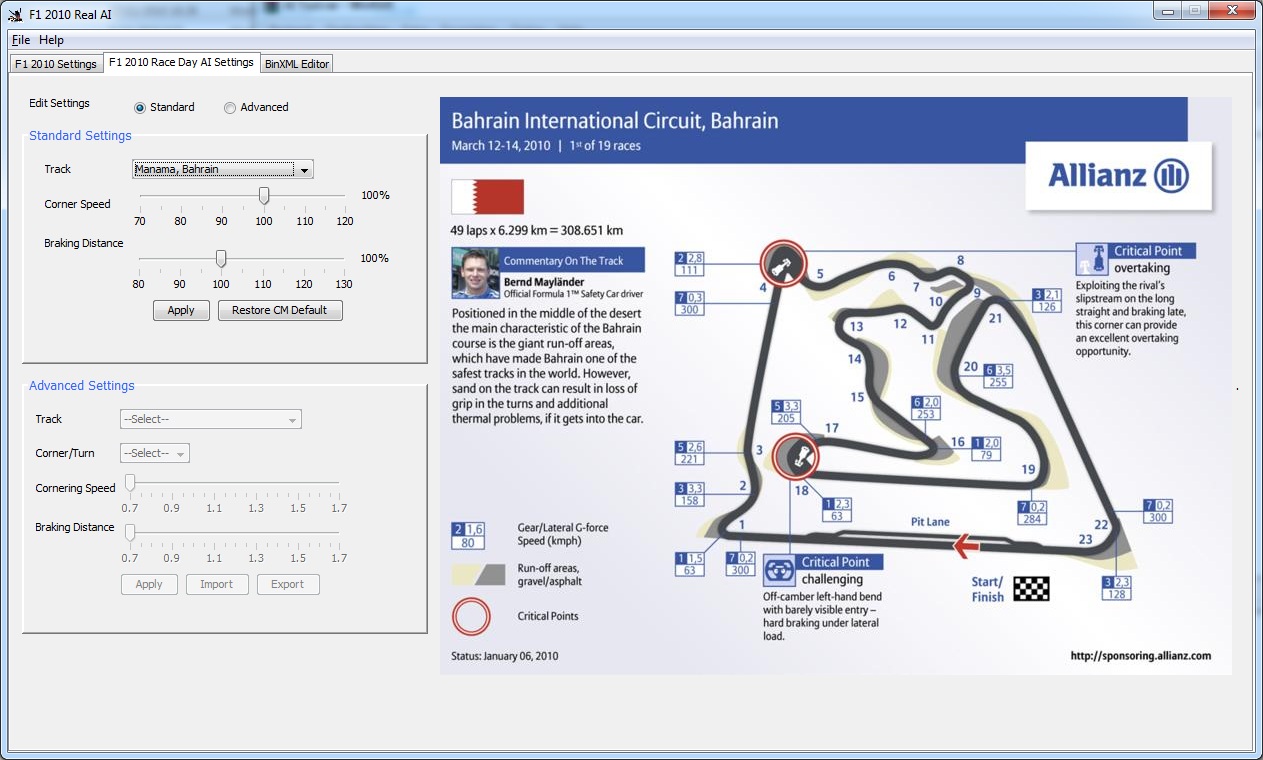1263x760 pixels.
Task: Click the gear box showing speed 253
Action: click(x=926, y=408)
